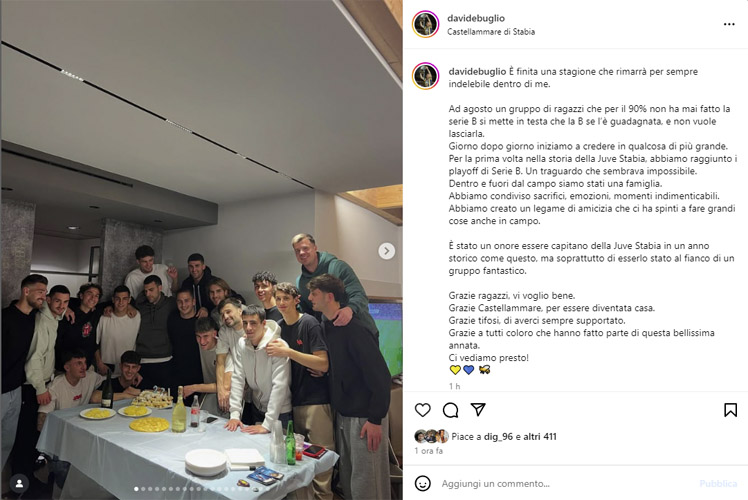Screen dimensions: 748x500
Task: Open the three-dot more options menu
Action: tap(729, 24)
